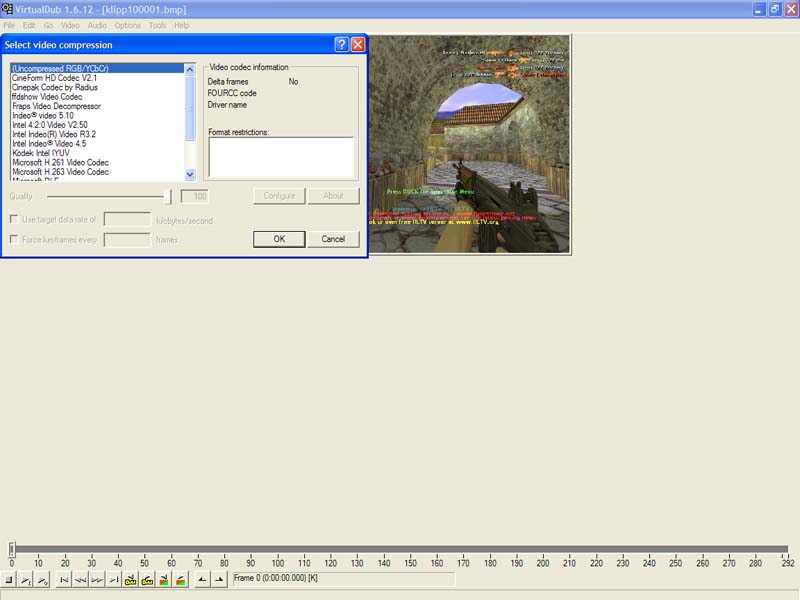
Task: Click the timeline at frame 100
Action: click(x=278, y=563)
